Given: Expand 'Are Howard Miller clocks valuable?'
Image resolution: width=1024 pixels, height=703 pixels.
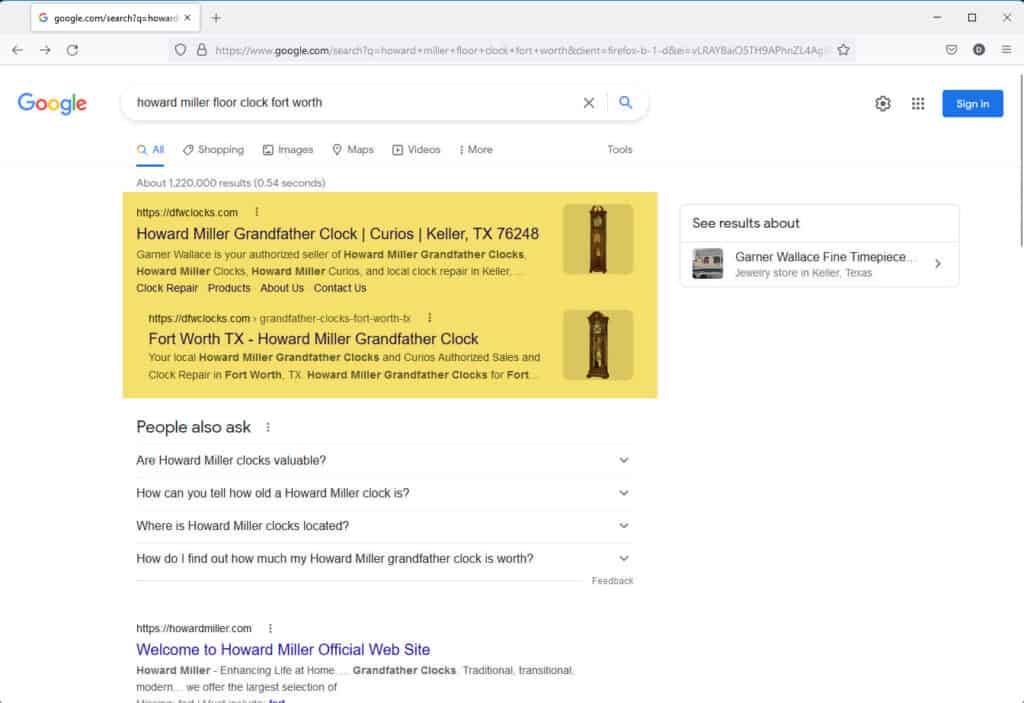Looking at the screenshot, I should click(x=384, y=461).
